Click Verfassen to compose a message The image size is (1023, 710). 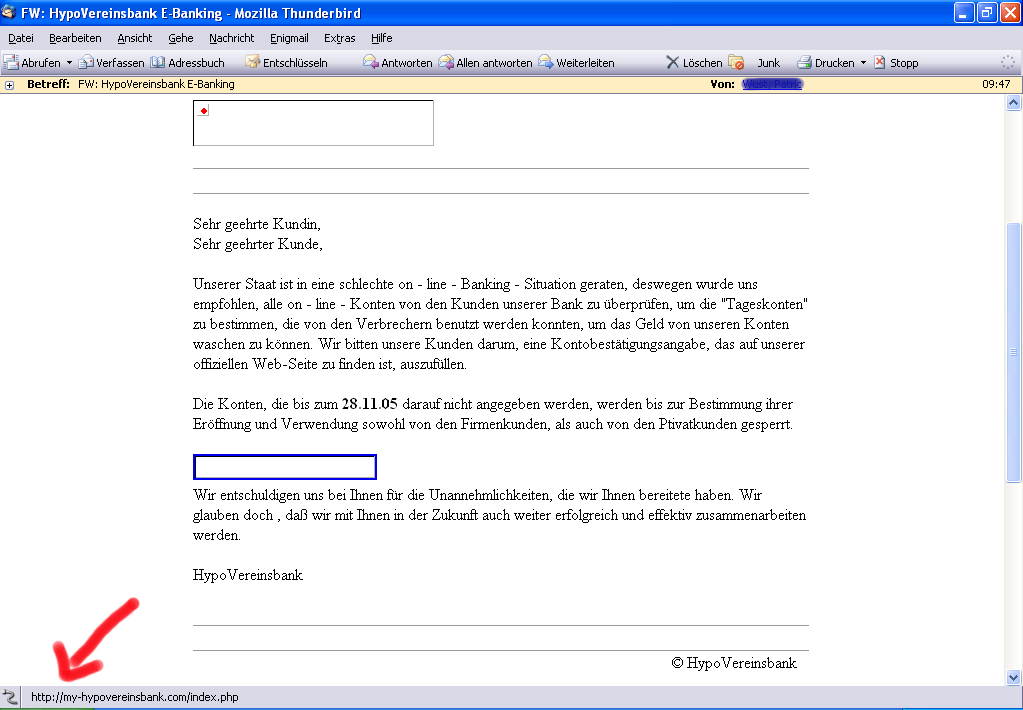(112, 63)
